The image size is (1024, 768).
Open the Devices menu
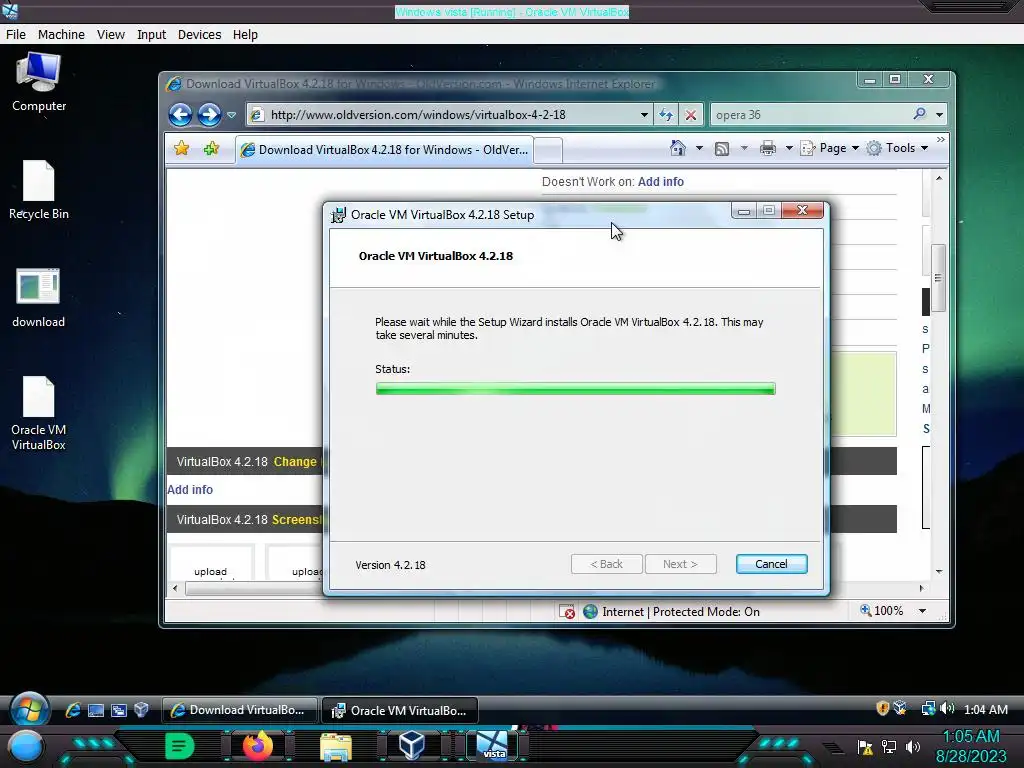point(200,35)
